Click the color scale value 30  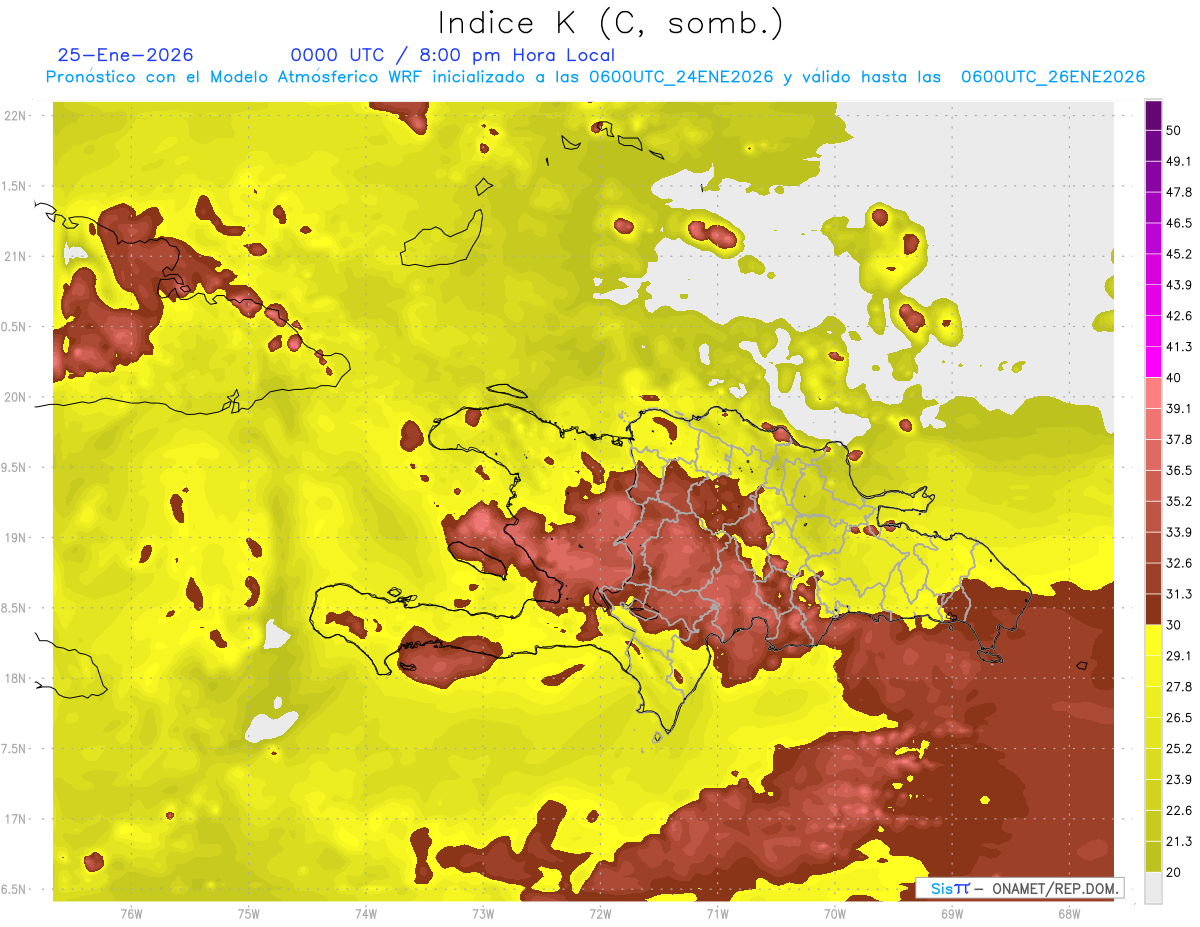click(1174, 625)
